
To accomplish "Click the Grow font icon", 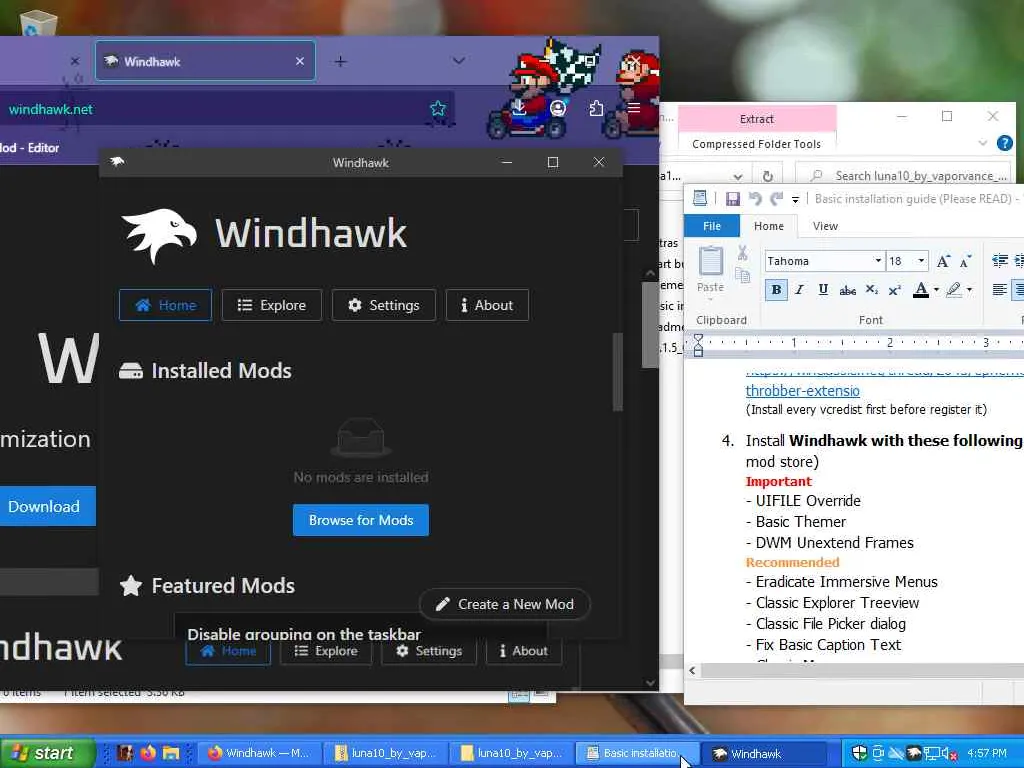I will pyautogui.click(x=943, y=261).
